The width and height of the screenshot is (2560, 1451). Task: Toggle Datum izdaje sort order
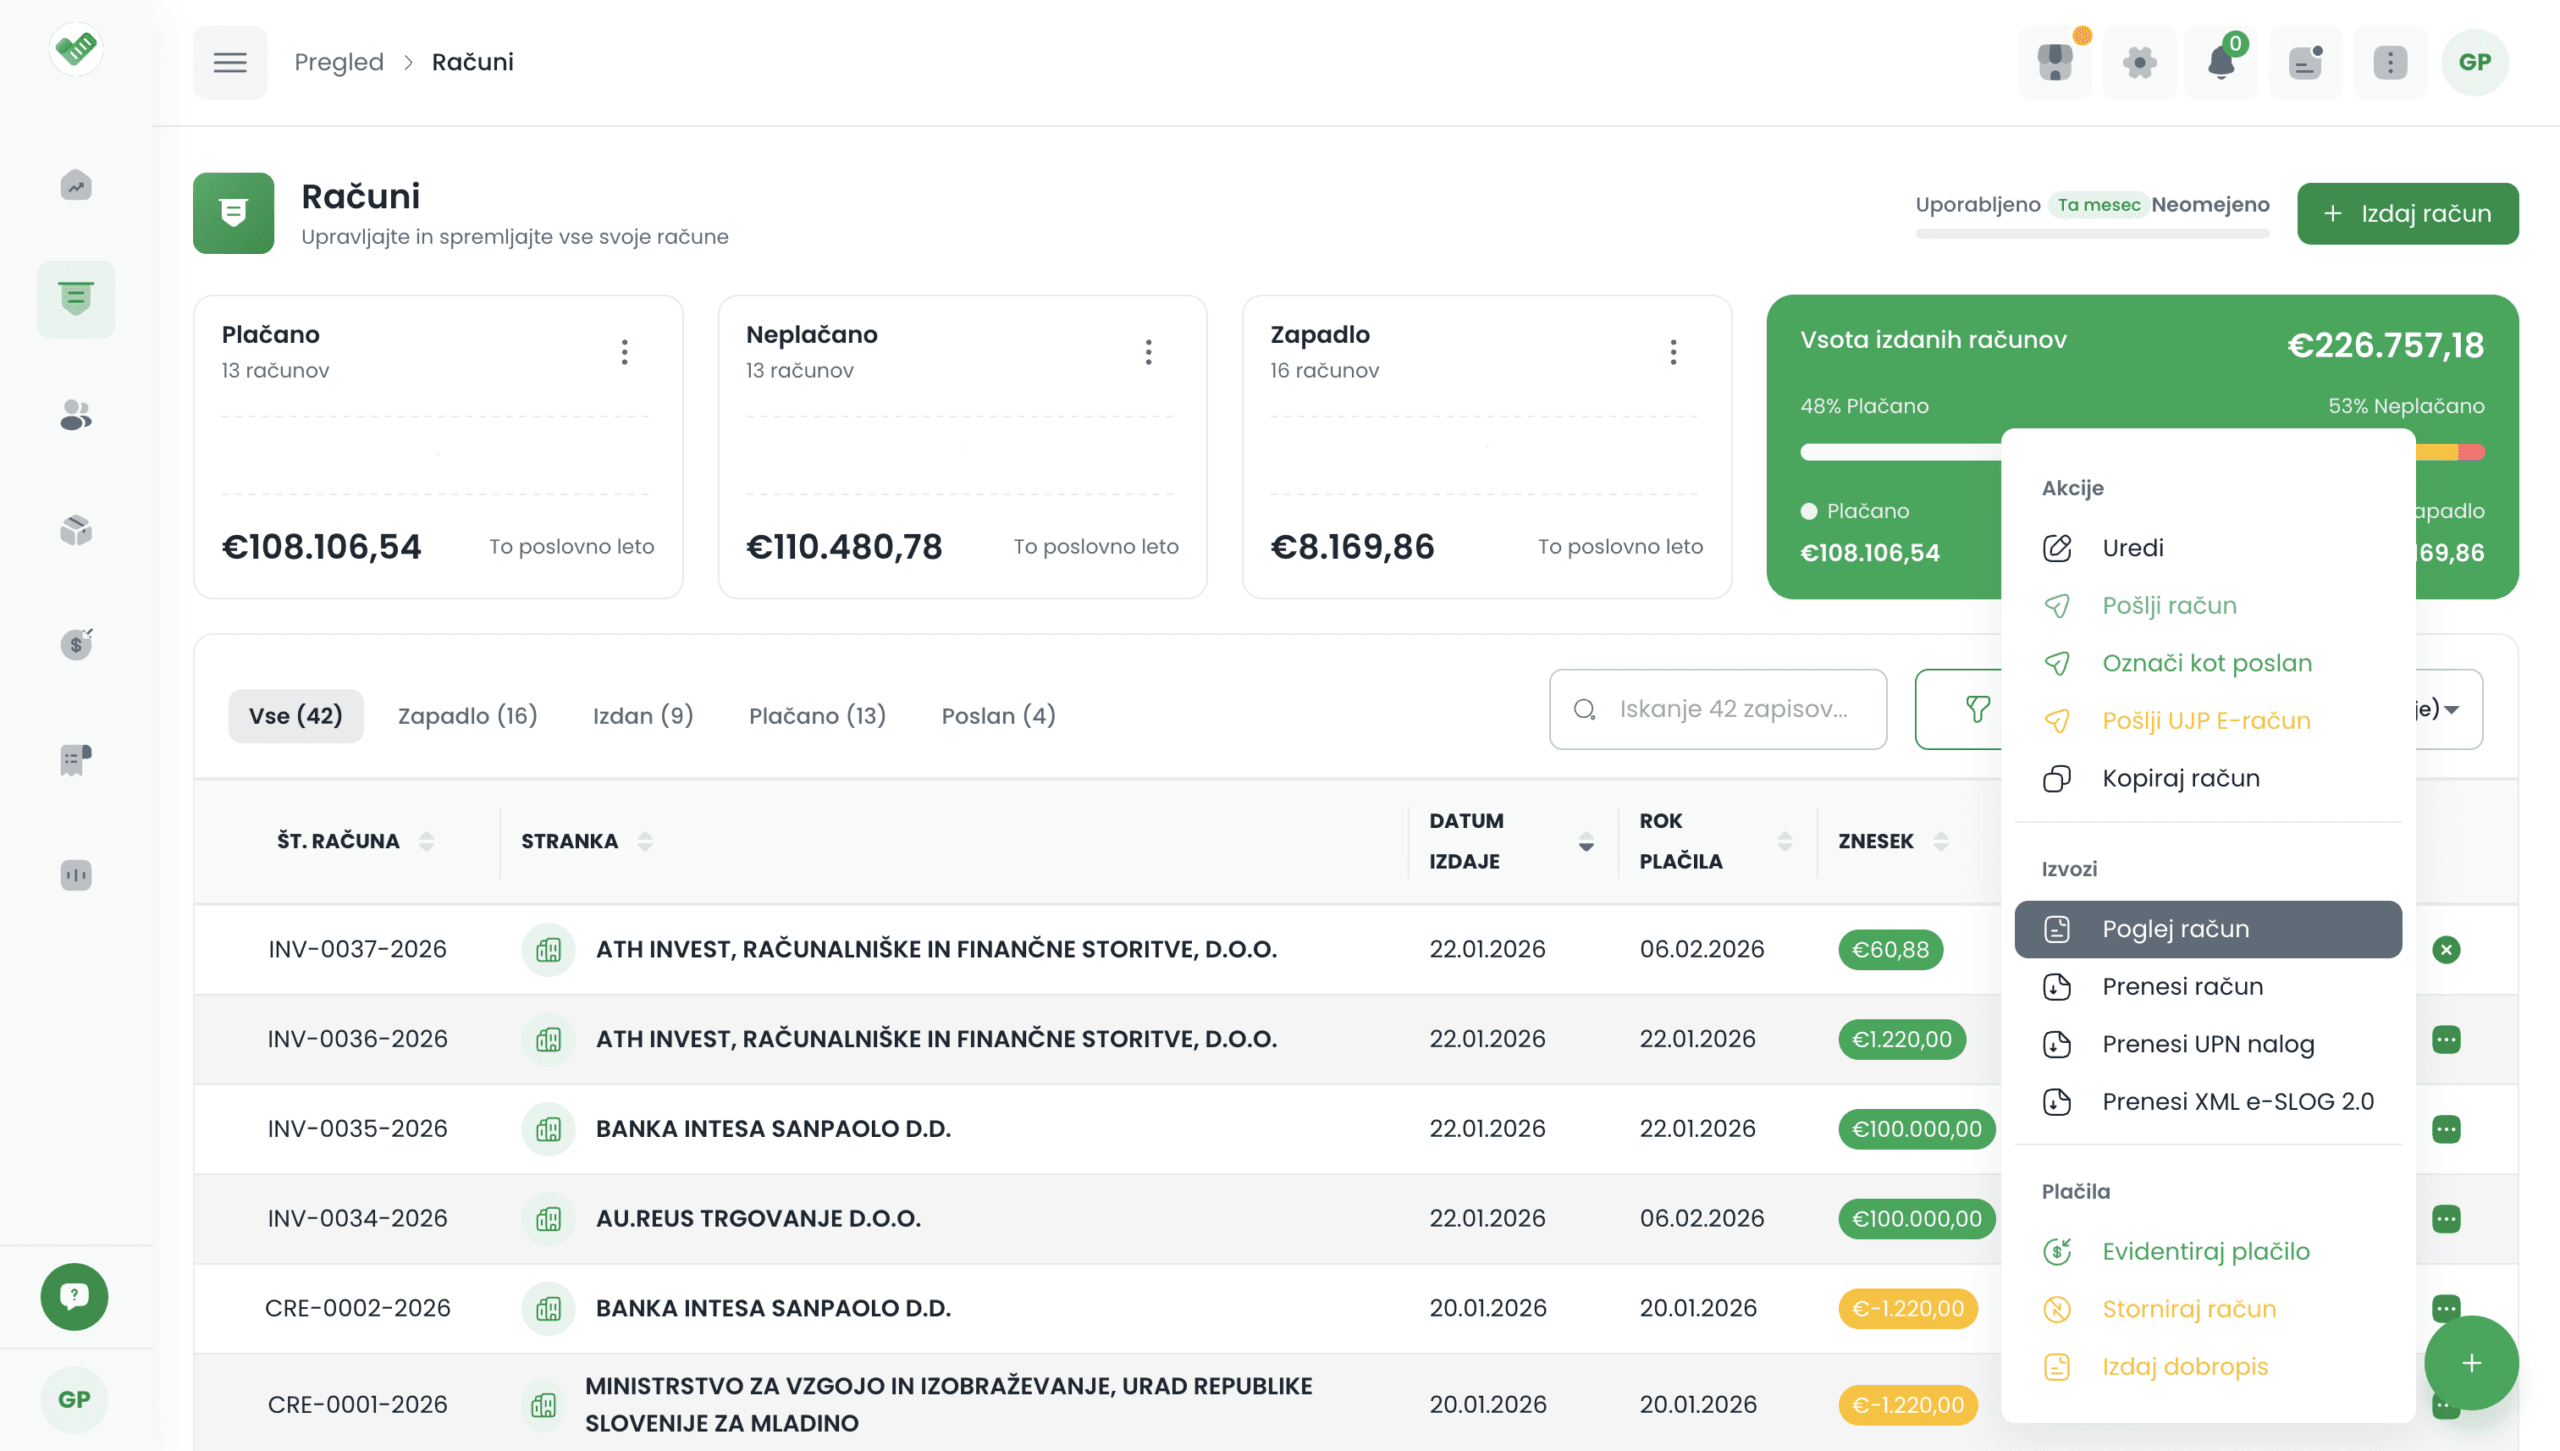pos(1585,841)
